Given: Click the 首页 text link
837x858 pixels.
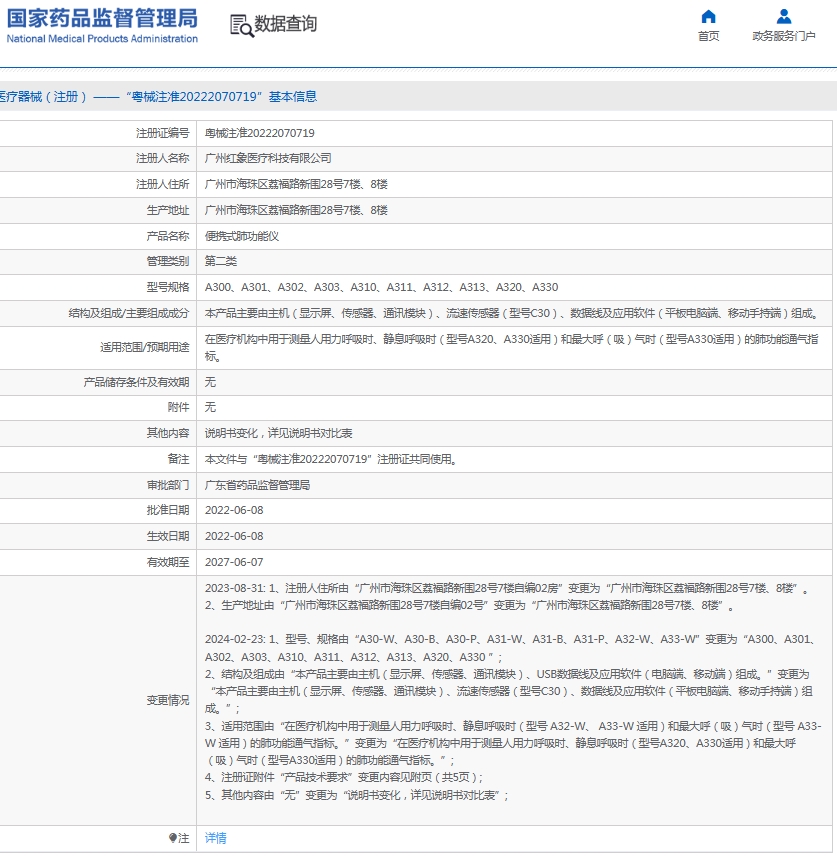Looking at the screenshot, I should coord(708,36).
